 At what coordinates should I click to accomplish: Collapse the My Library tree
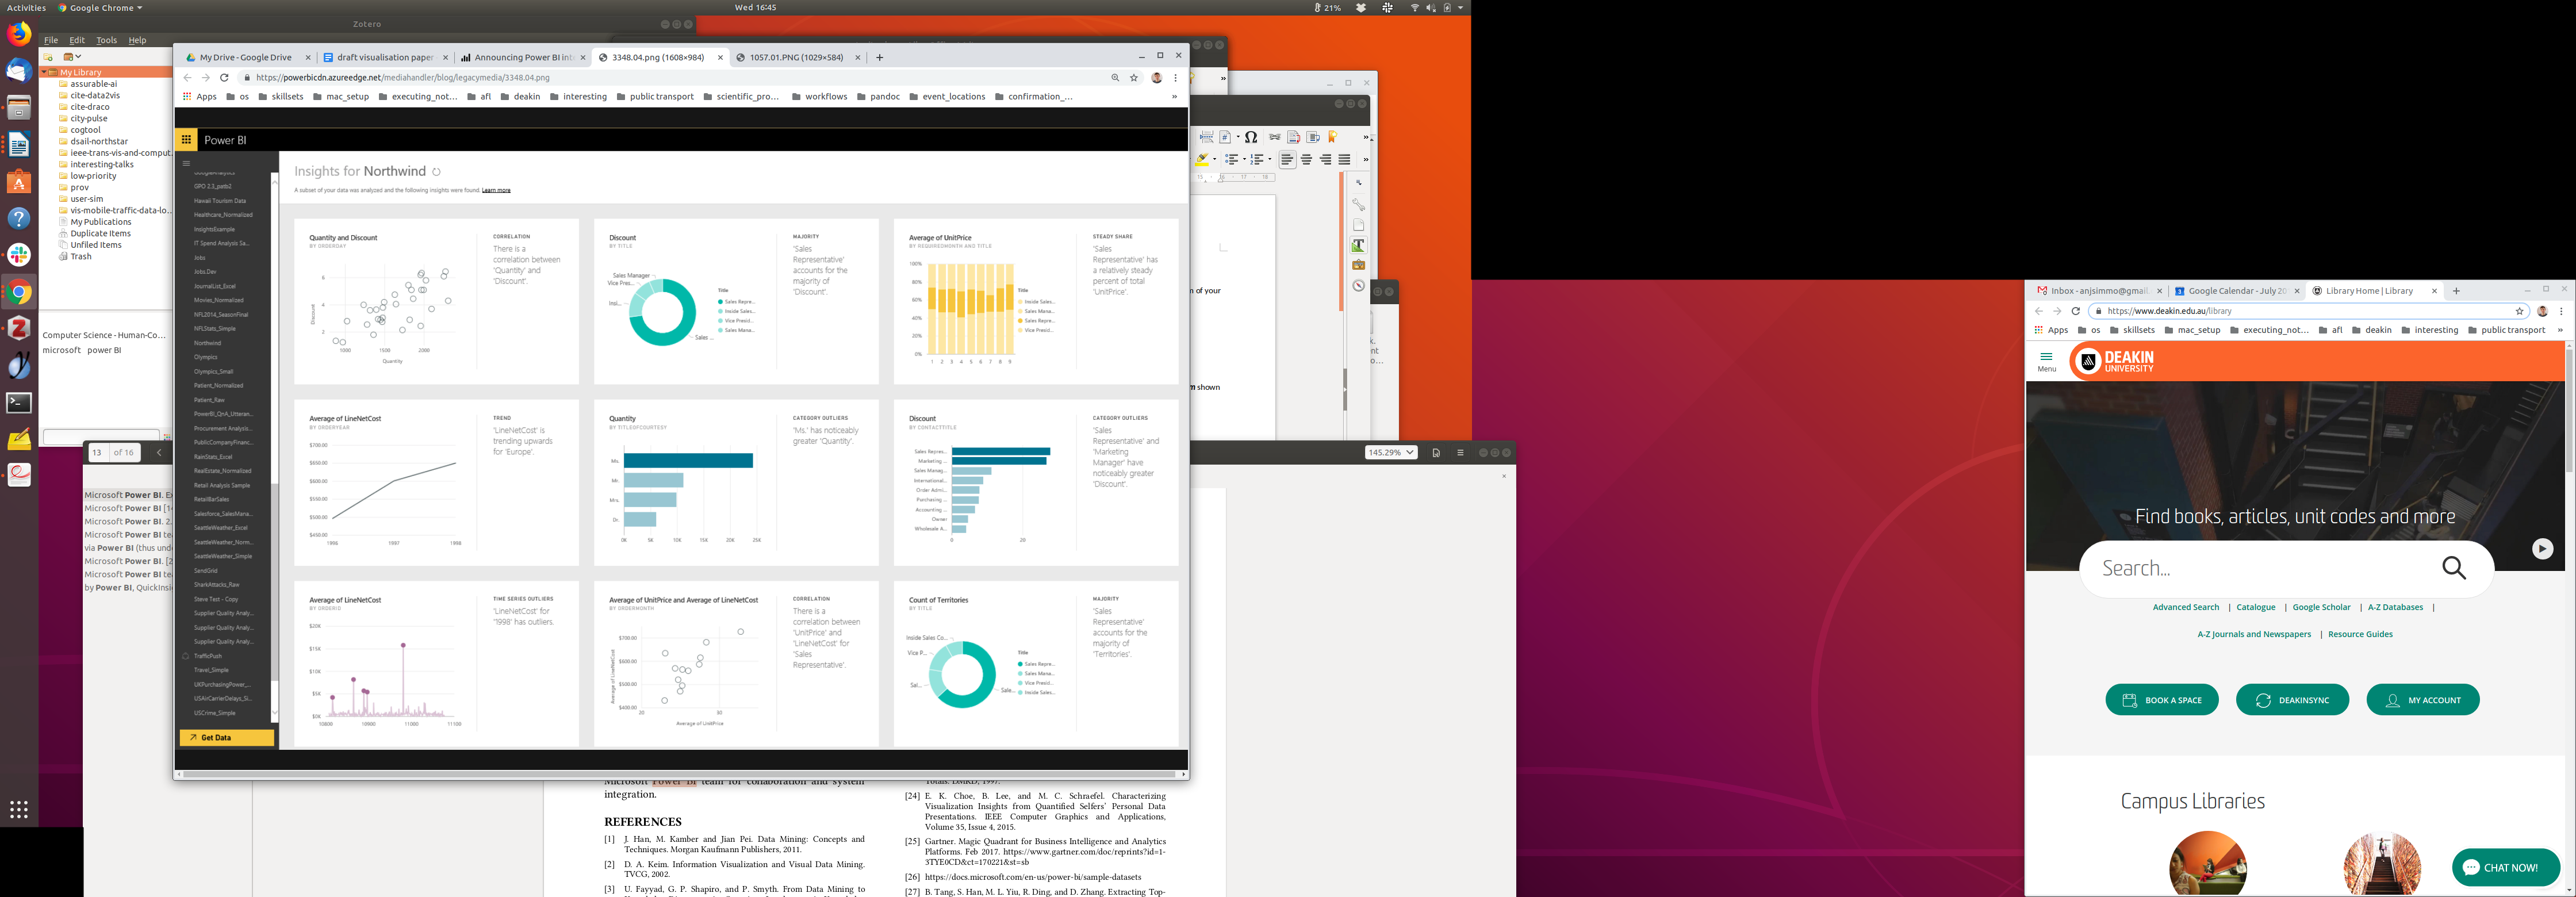tap(45, 72)
